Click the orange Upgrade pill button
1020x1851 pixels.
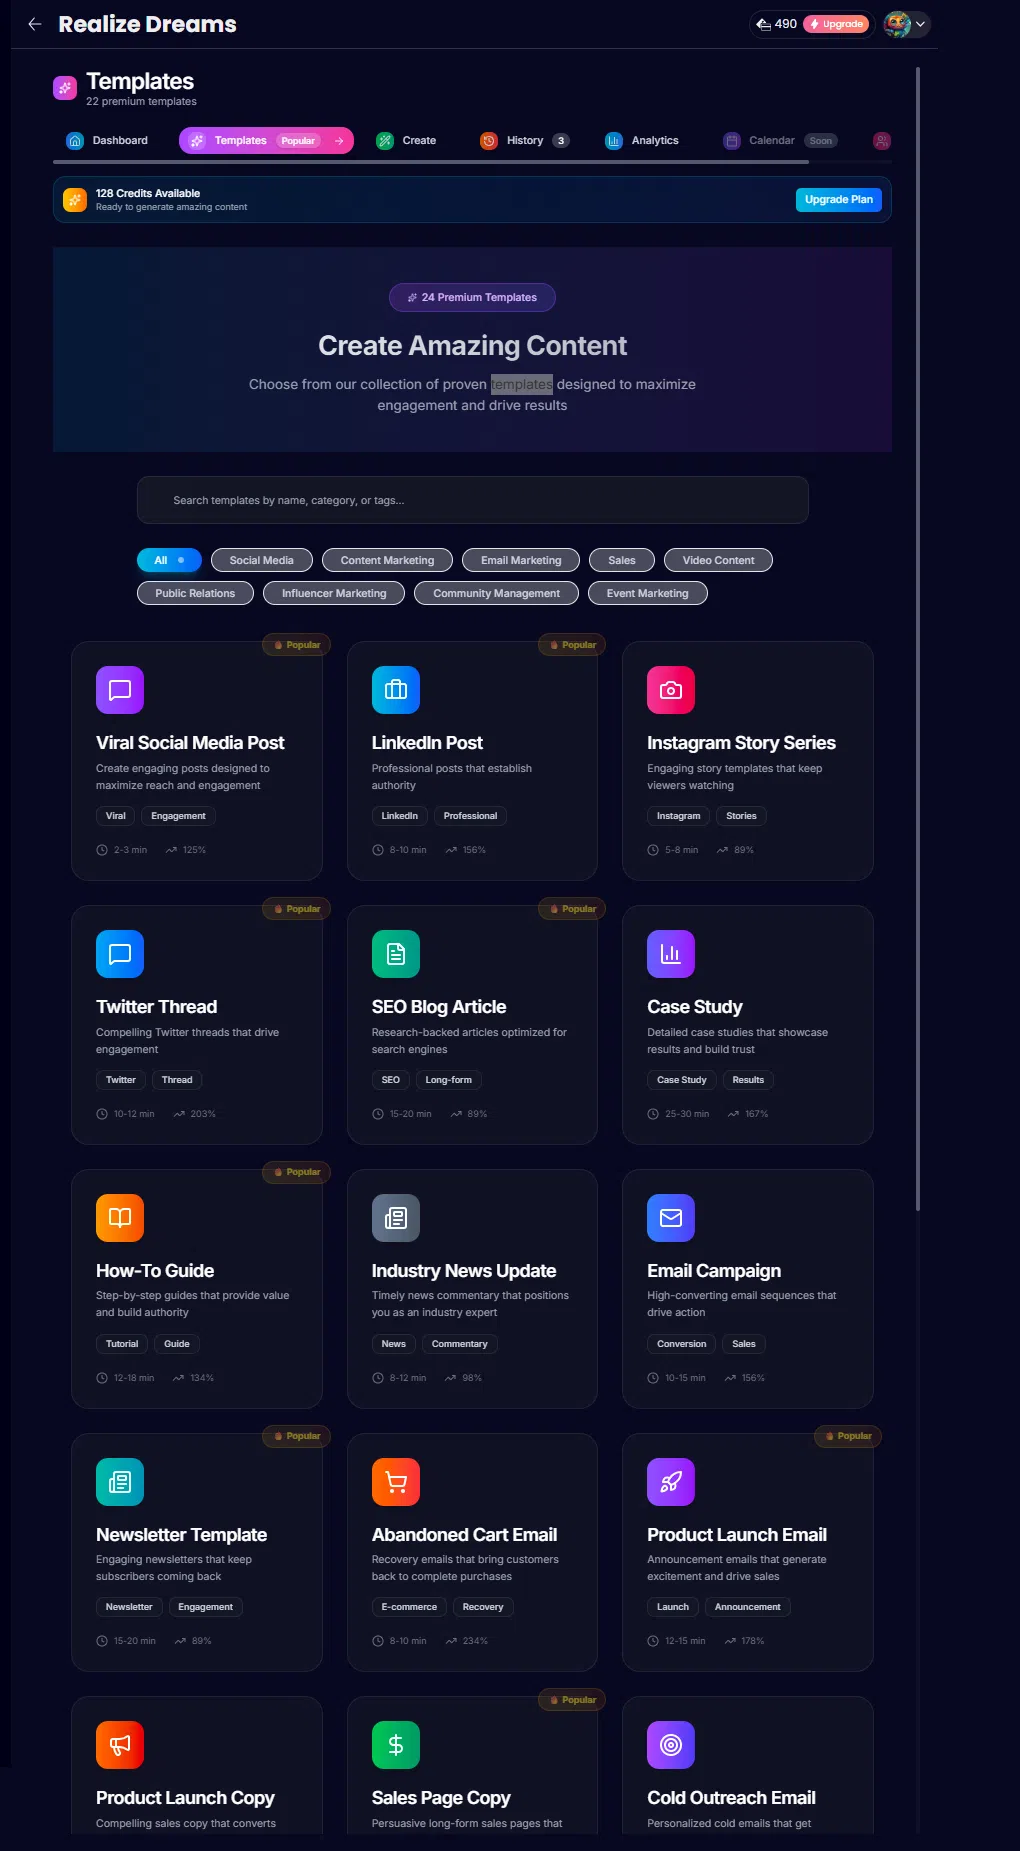pyautogui.click(x=836, y=24)
